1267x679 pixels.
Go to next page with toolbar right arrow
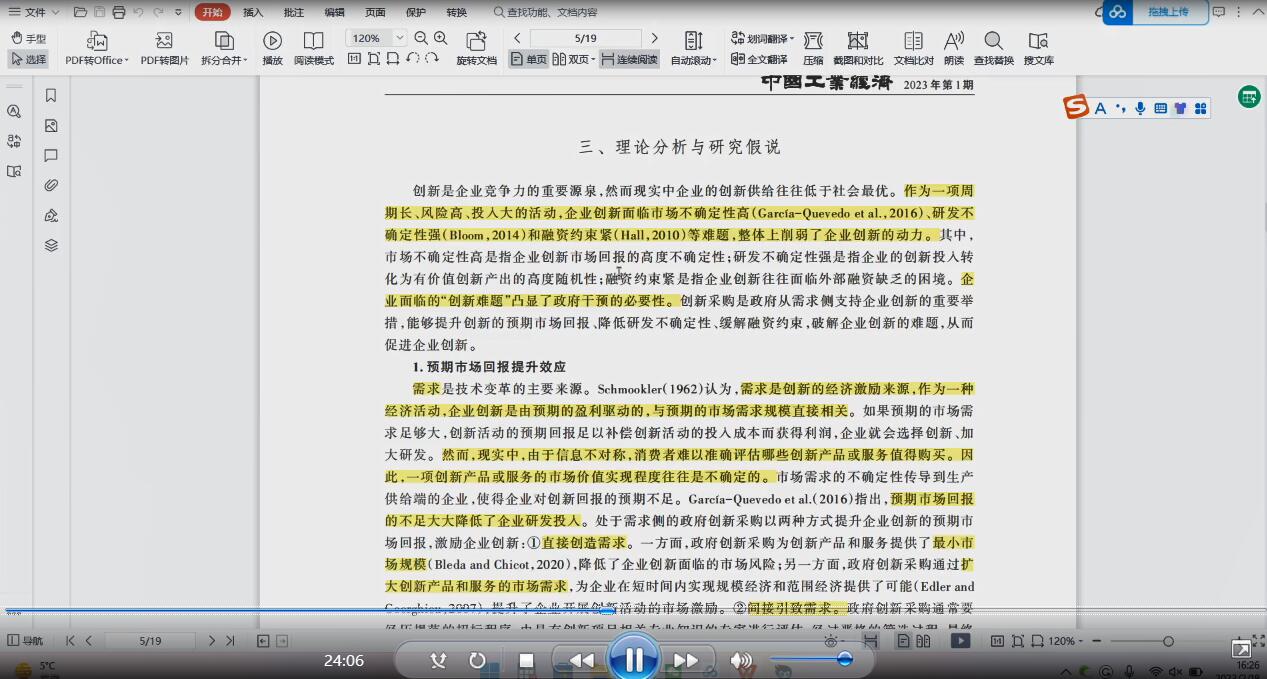655,38
